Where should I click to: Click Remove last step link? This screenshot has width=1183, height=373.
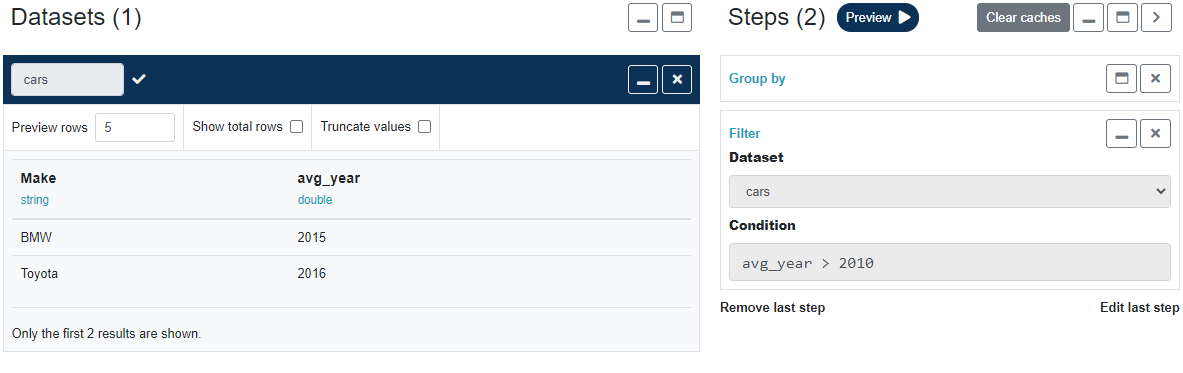pyautogui.click(x=773, y=307)
